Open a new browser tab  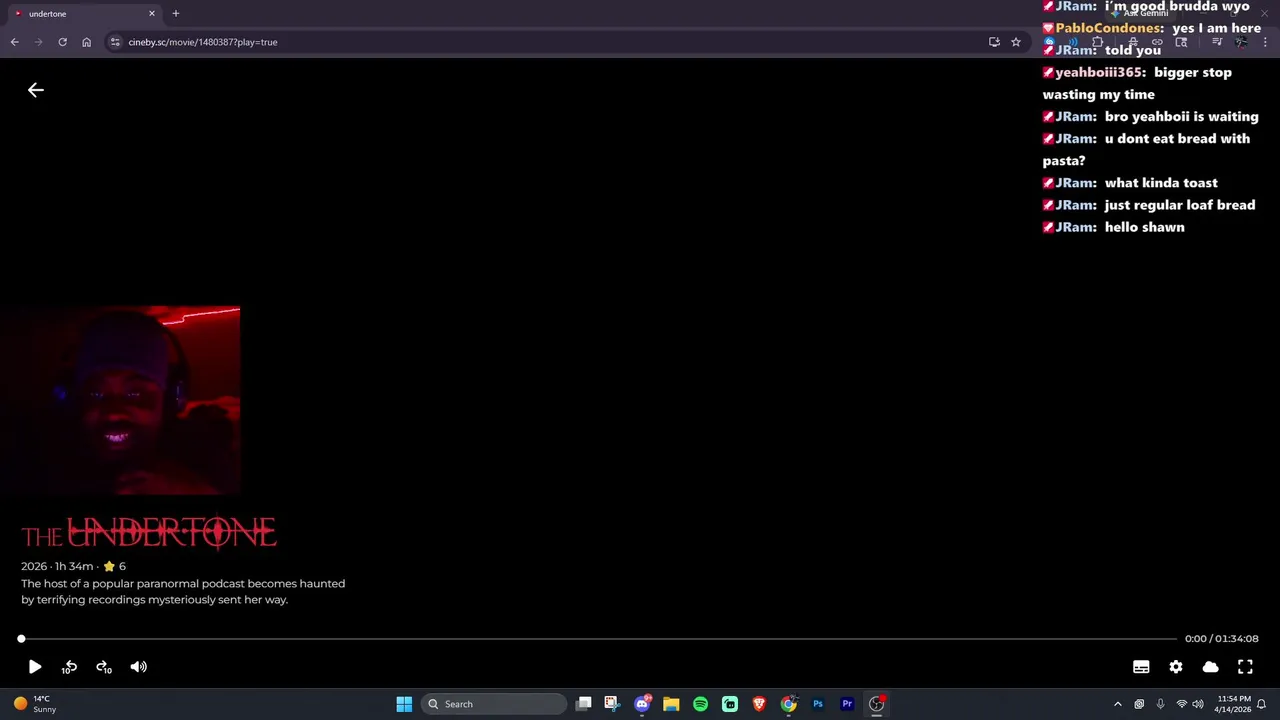click(x=176, y=14)
